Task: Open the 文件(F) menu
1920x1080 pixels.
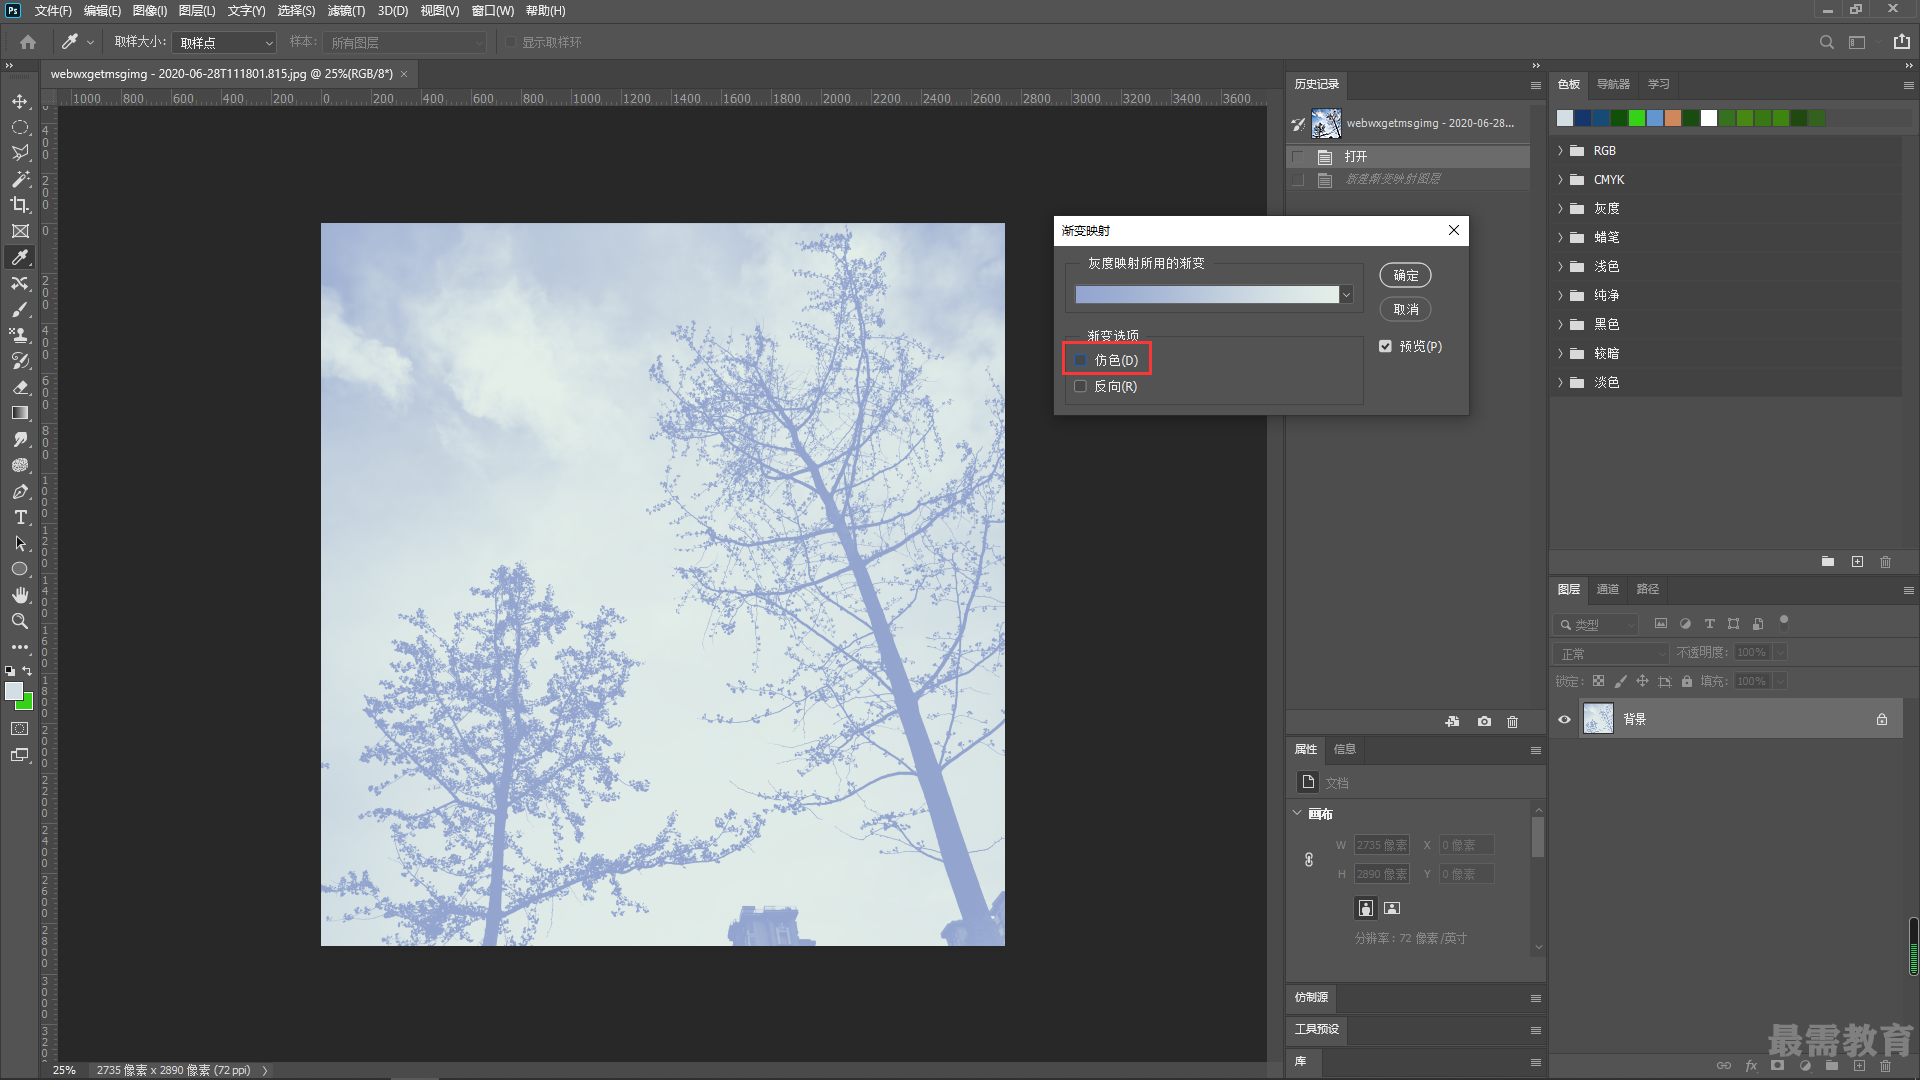Action: pyautogui.click(x=53, y=11)
